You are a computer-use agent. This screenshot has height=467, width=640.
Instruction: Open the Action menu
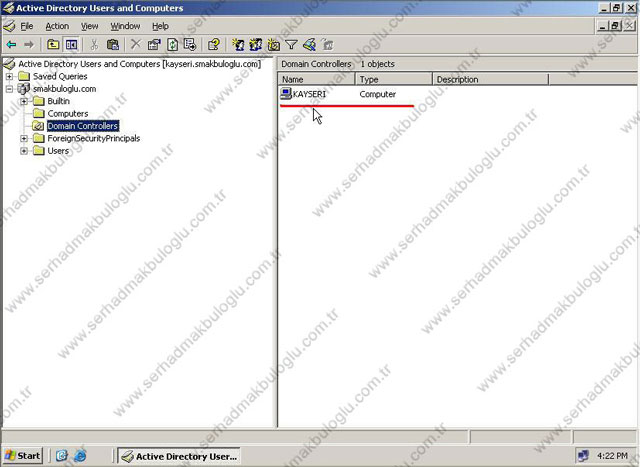click(x=57, y=26)
